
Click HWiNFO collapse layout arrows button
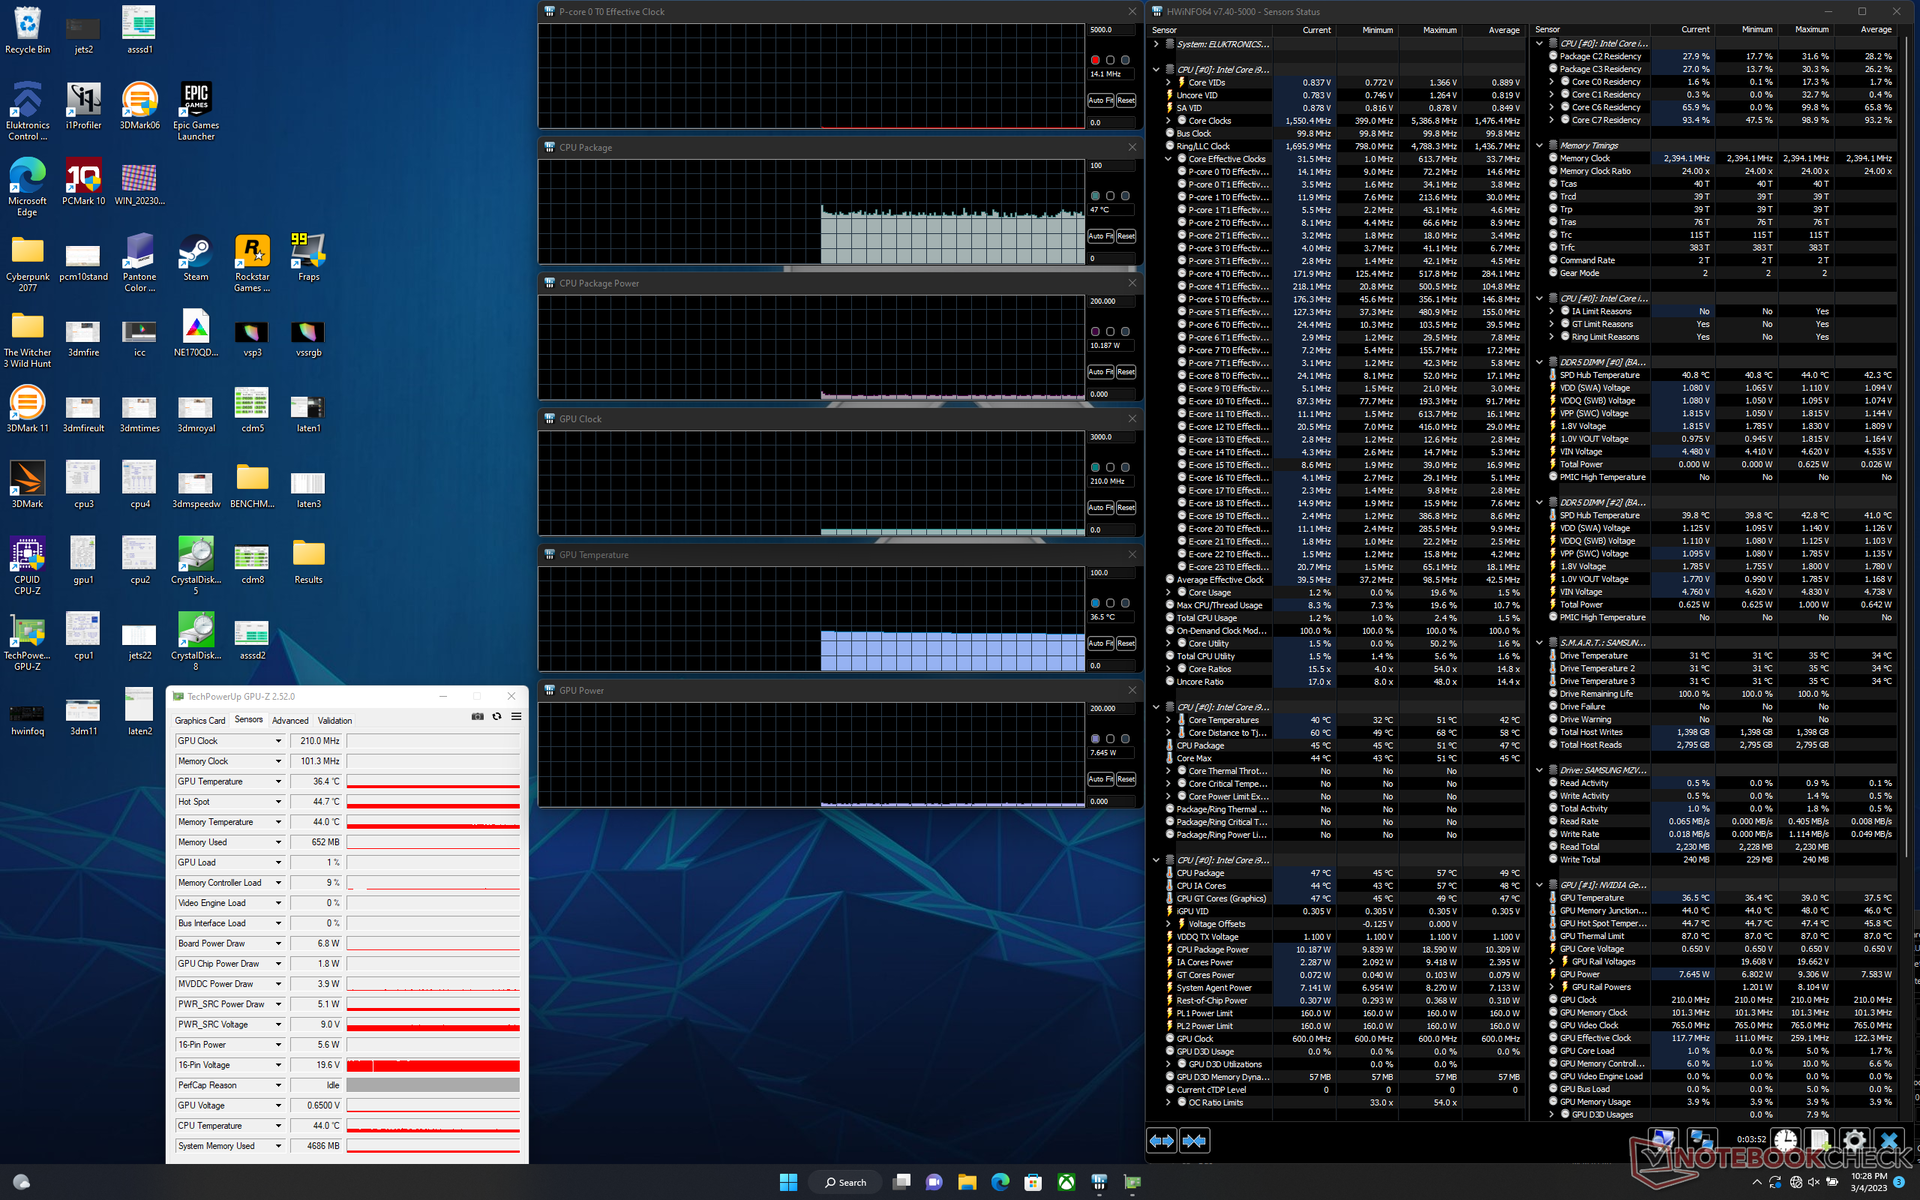(1194, 1140)
